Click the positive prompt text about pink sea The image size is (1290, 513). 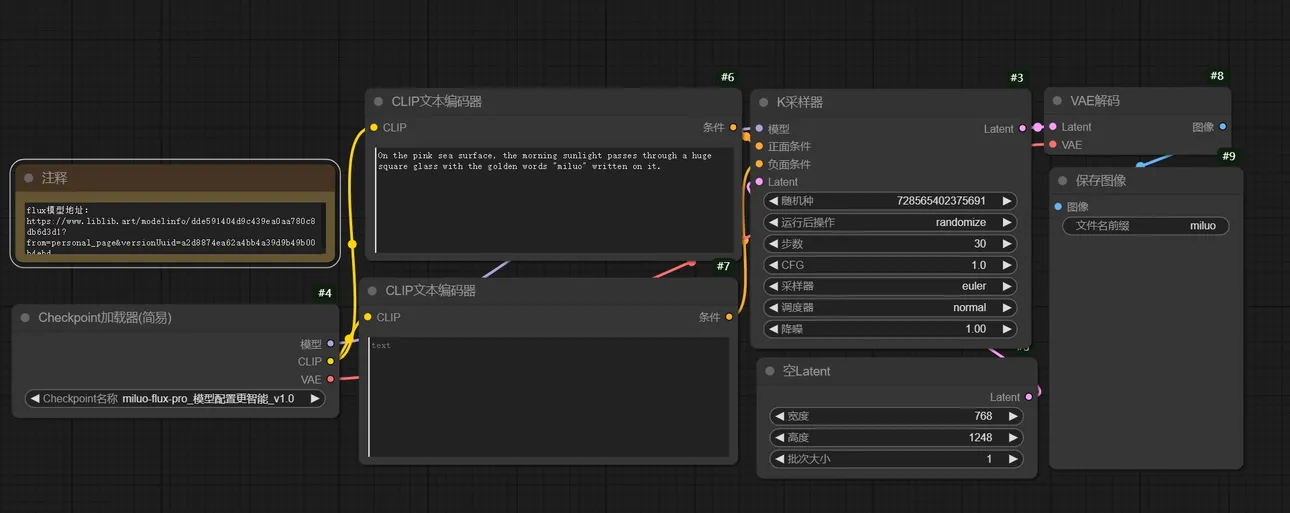coord(554,200)
